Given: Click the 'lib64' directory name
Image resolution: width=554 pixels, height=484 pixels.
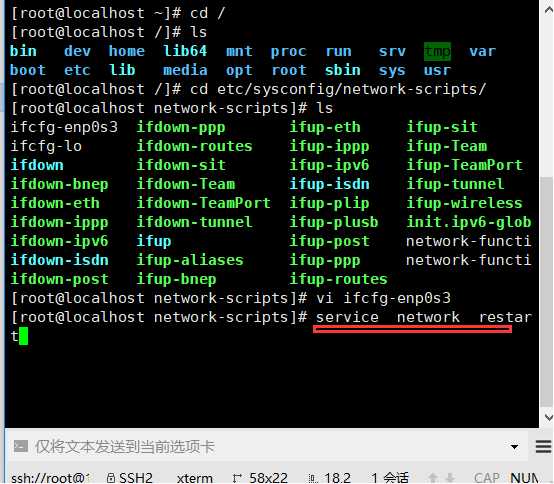Looking at the screenshot, I should [185, 51].
